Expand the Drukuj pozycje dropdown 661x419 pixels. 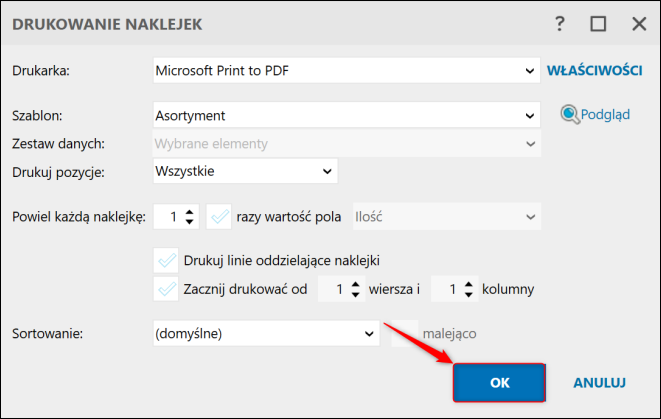pos(245,171)
